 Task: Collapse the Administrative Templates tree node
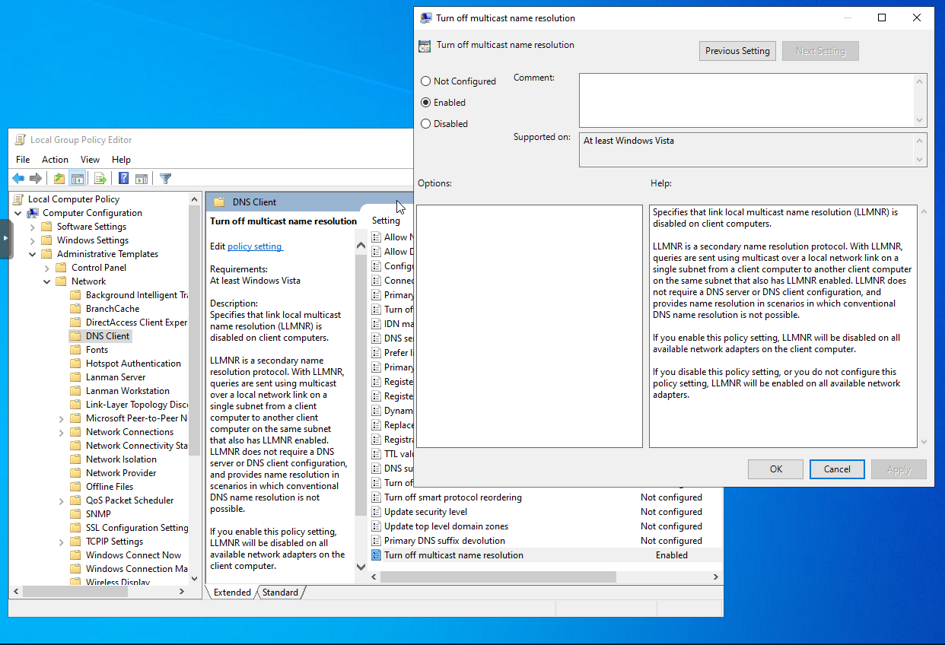pyautogui.click(x=33, y=254)
